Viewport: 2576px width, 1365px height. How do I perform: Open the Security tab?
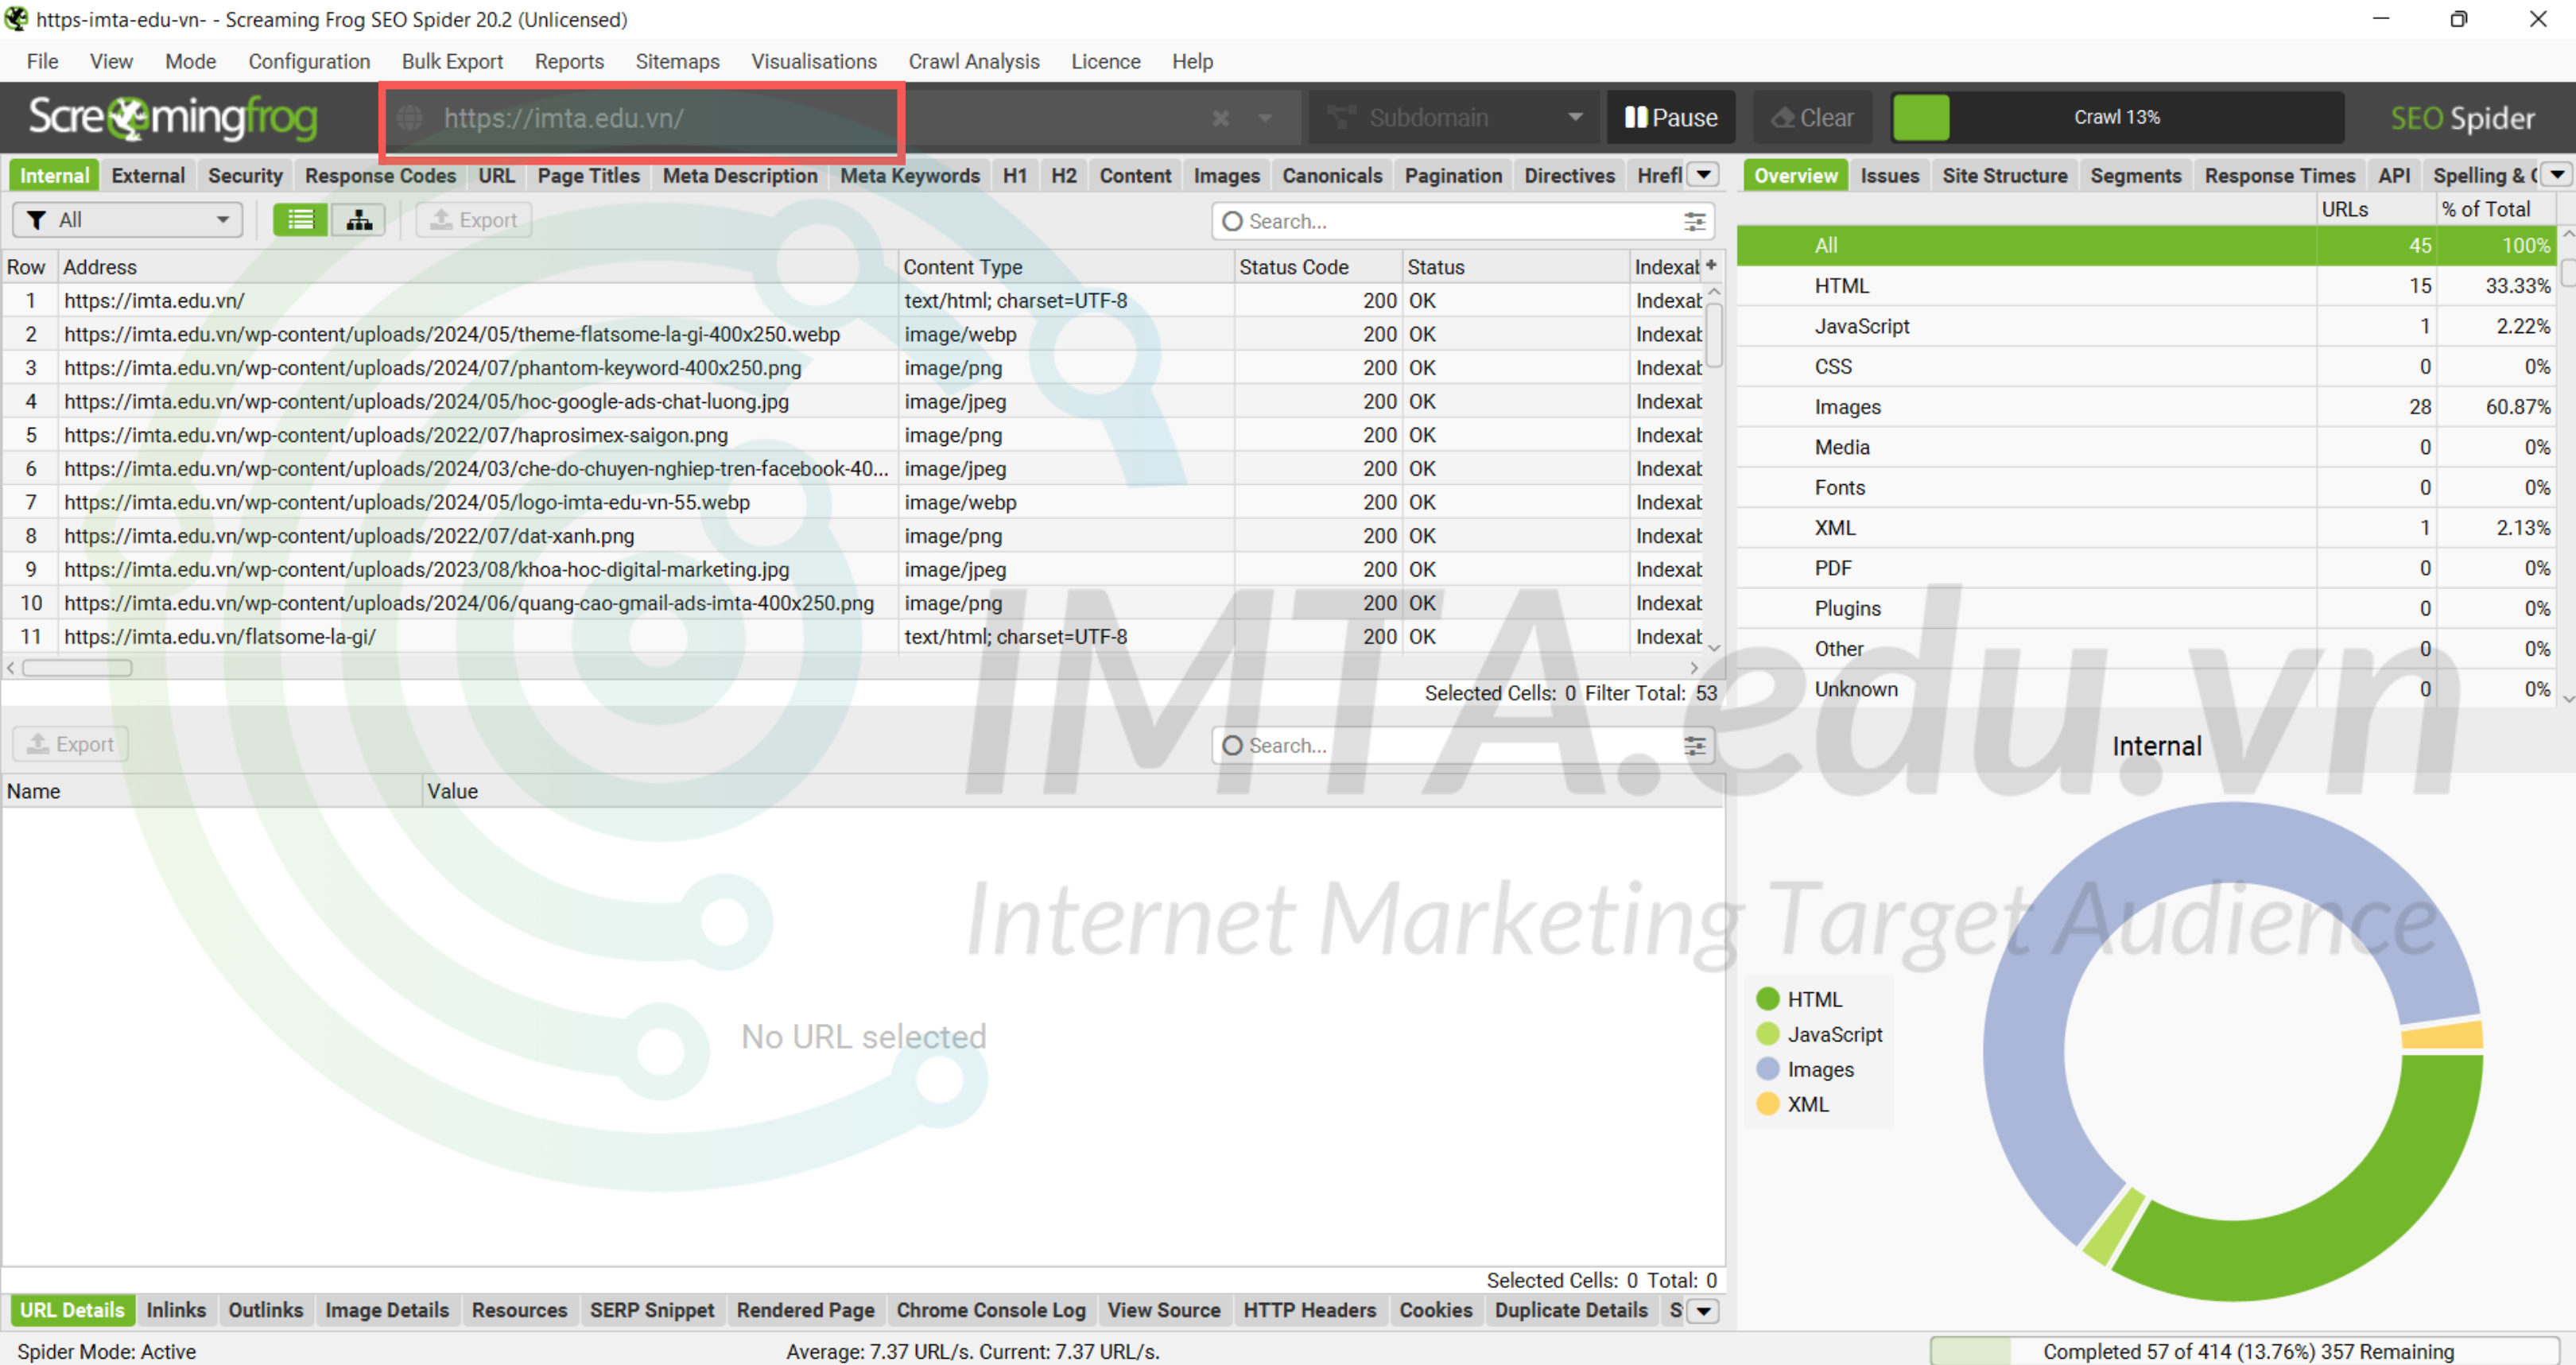(x=245, y=175)
